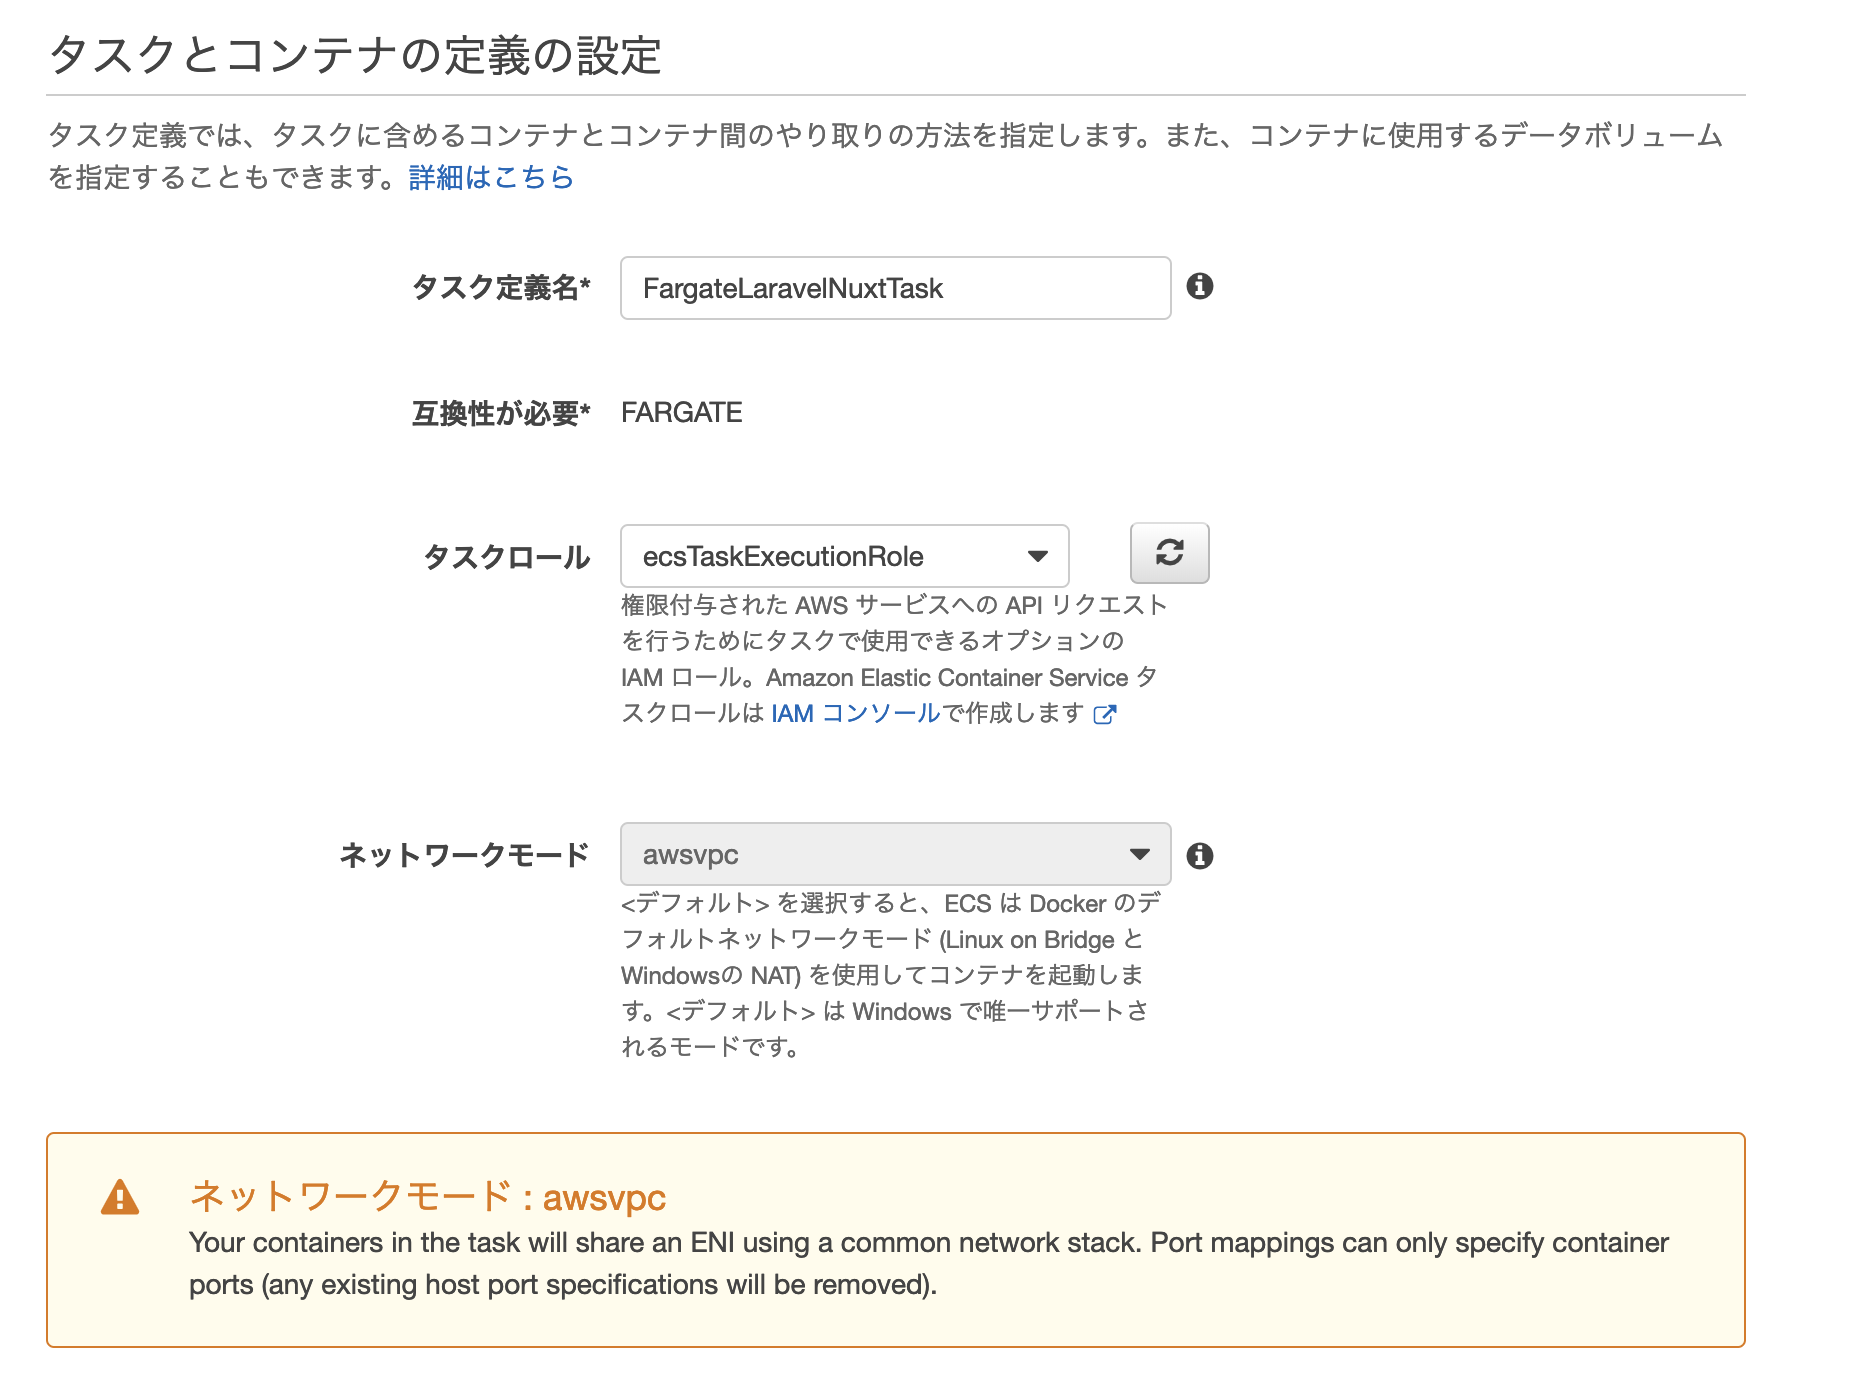Screen dimensions: 1852x1392
Task: Click the network mode help text below dropdown
Action: click(890, 975)
